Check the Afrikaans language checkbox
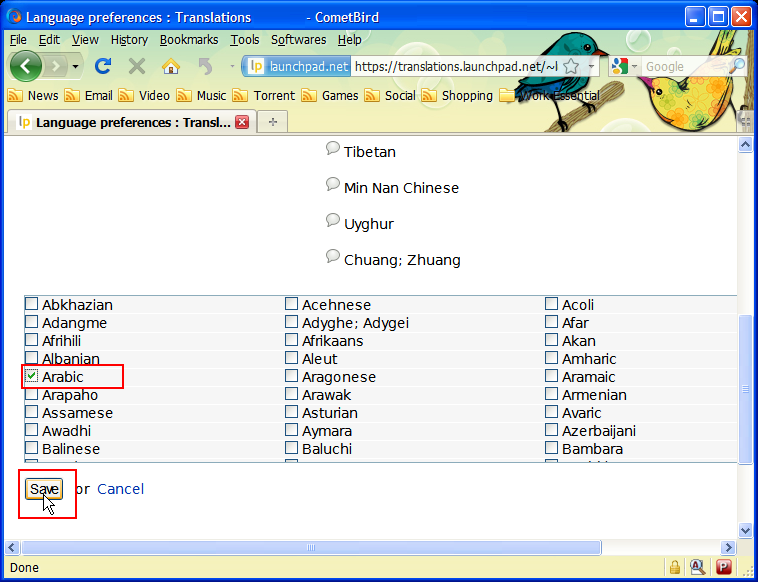The image size is (758, 582). (292, 341)
